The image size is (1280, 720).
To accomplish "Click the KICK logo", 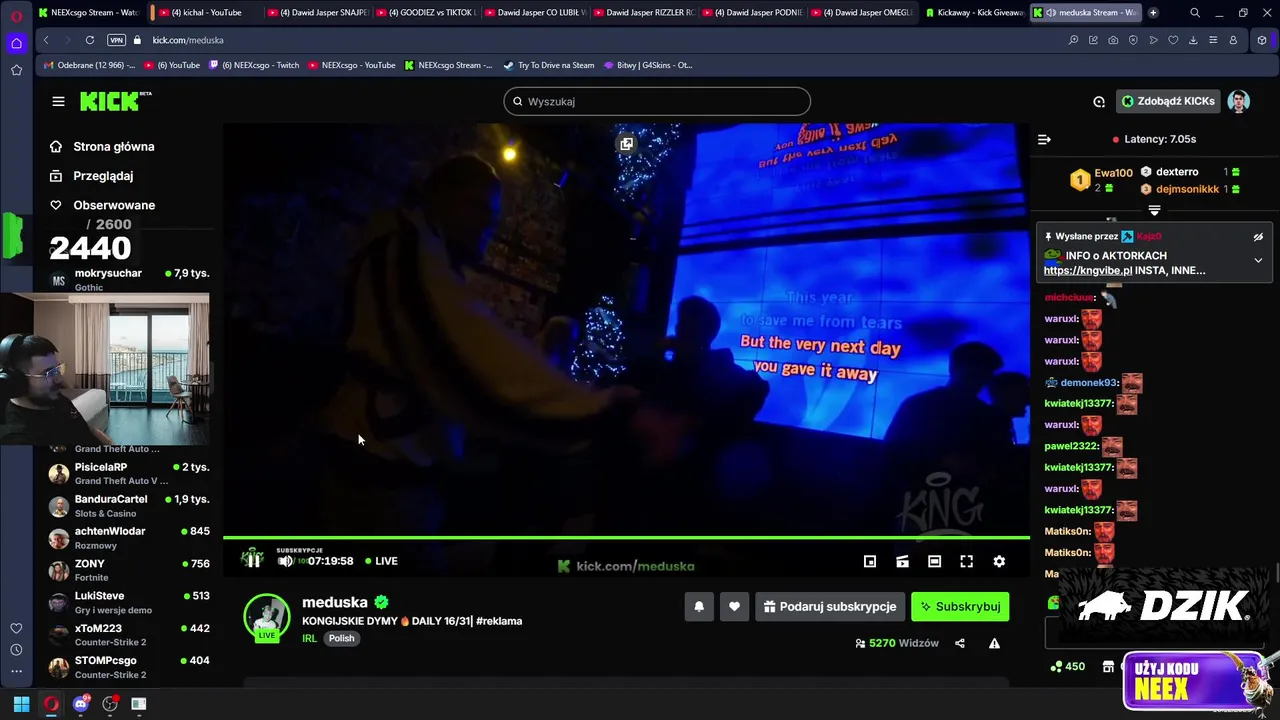I will pyautogui.click(x=115, y=101).
